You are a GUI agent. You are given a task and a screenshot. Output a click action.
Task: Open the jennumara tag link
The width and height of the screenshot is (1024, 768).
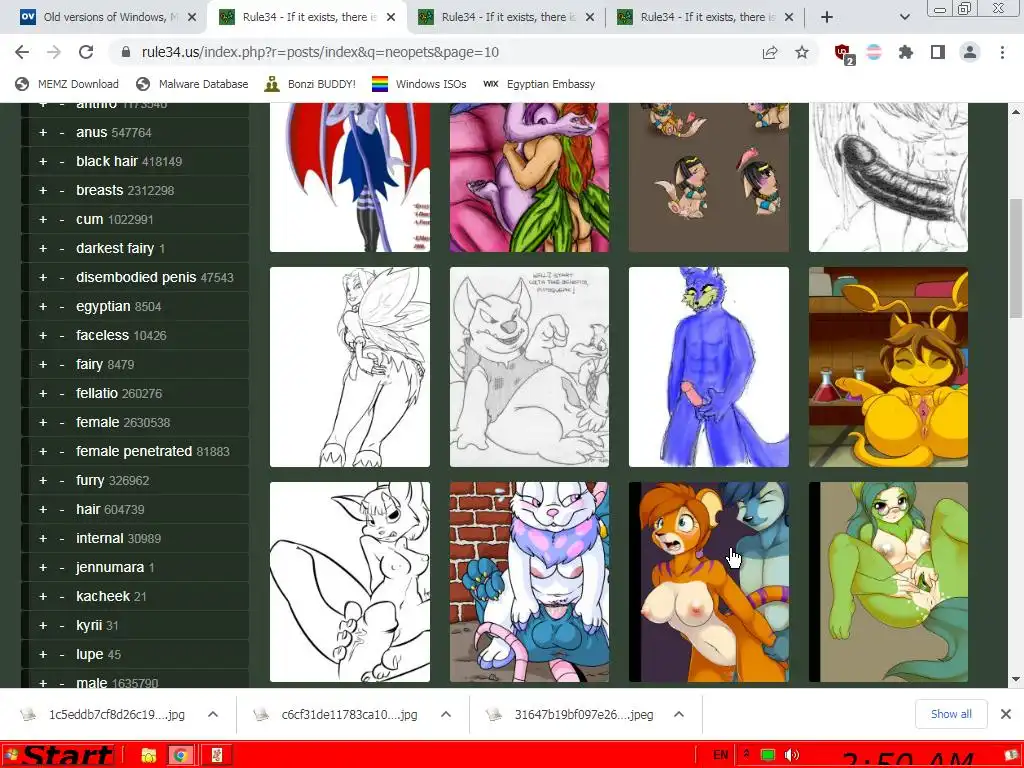point(110,567)
